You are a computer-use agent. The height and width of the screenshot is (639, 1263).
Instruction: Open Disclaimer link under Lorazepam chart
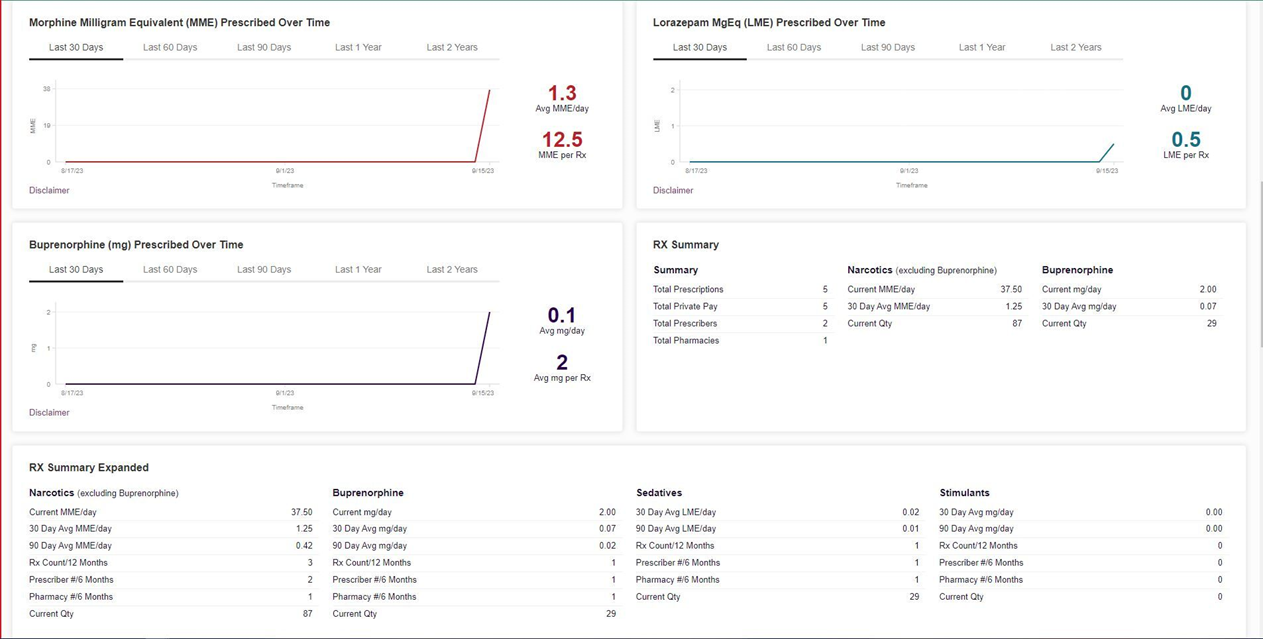click(x=673, y=190)
